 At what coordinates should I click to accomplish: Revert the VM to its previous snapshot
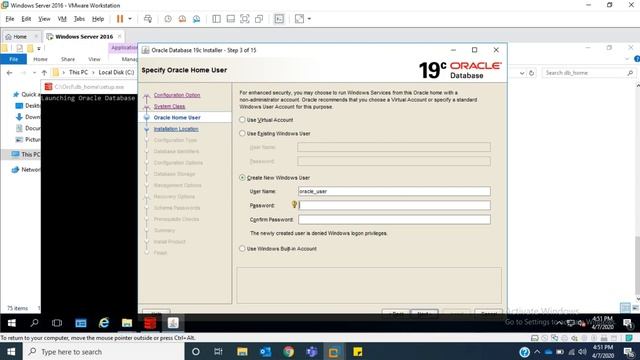point(182,19)
